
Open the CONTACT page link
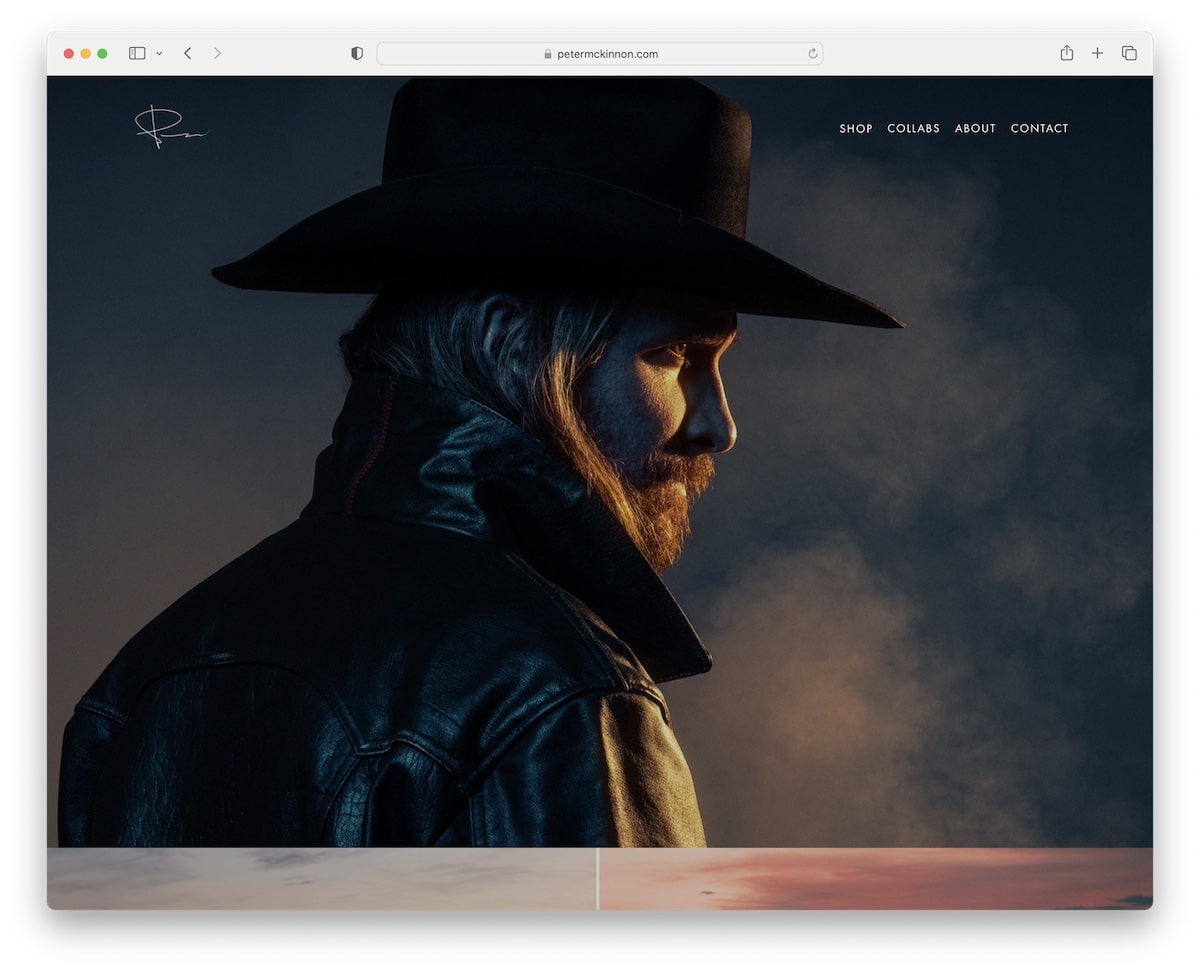point(1039,128)
